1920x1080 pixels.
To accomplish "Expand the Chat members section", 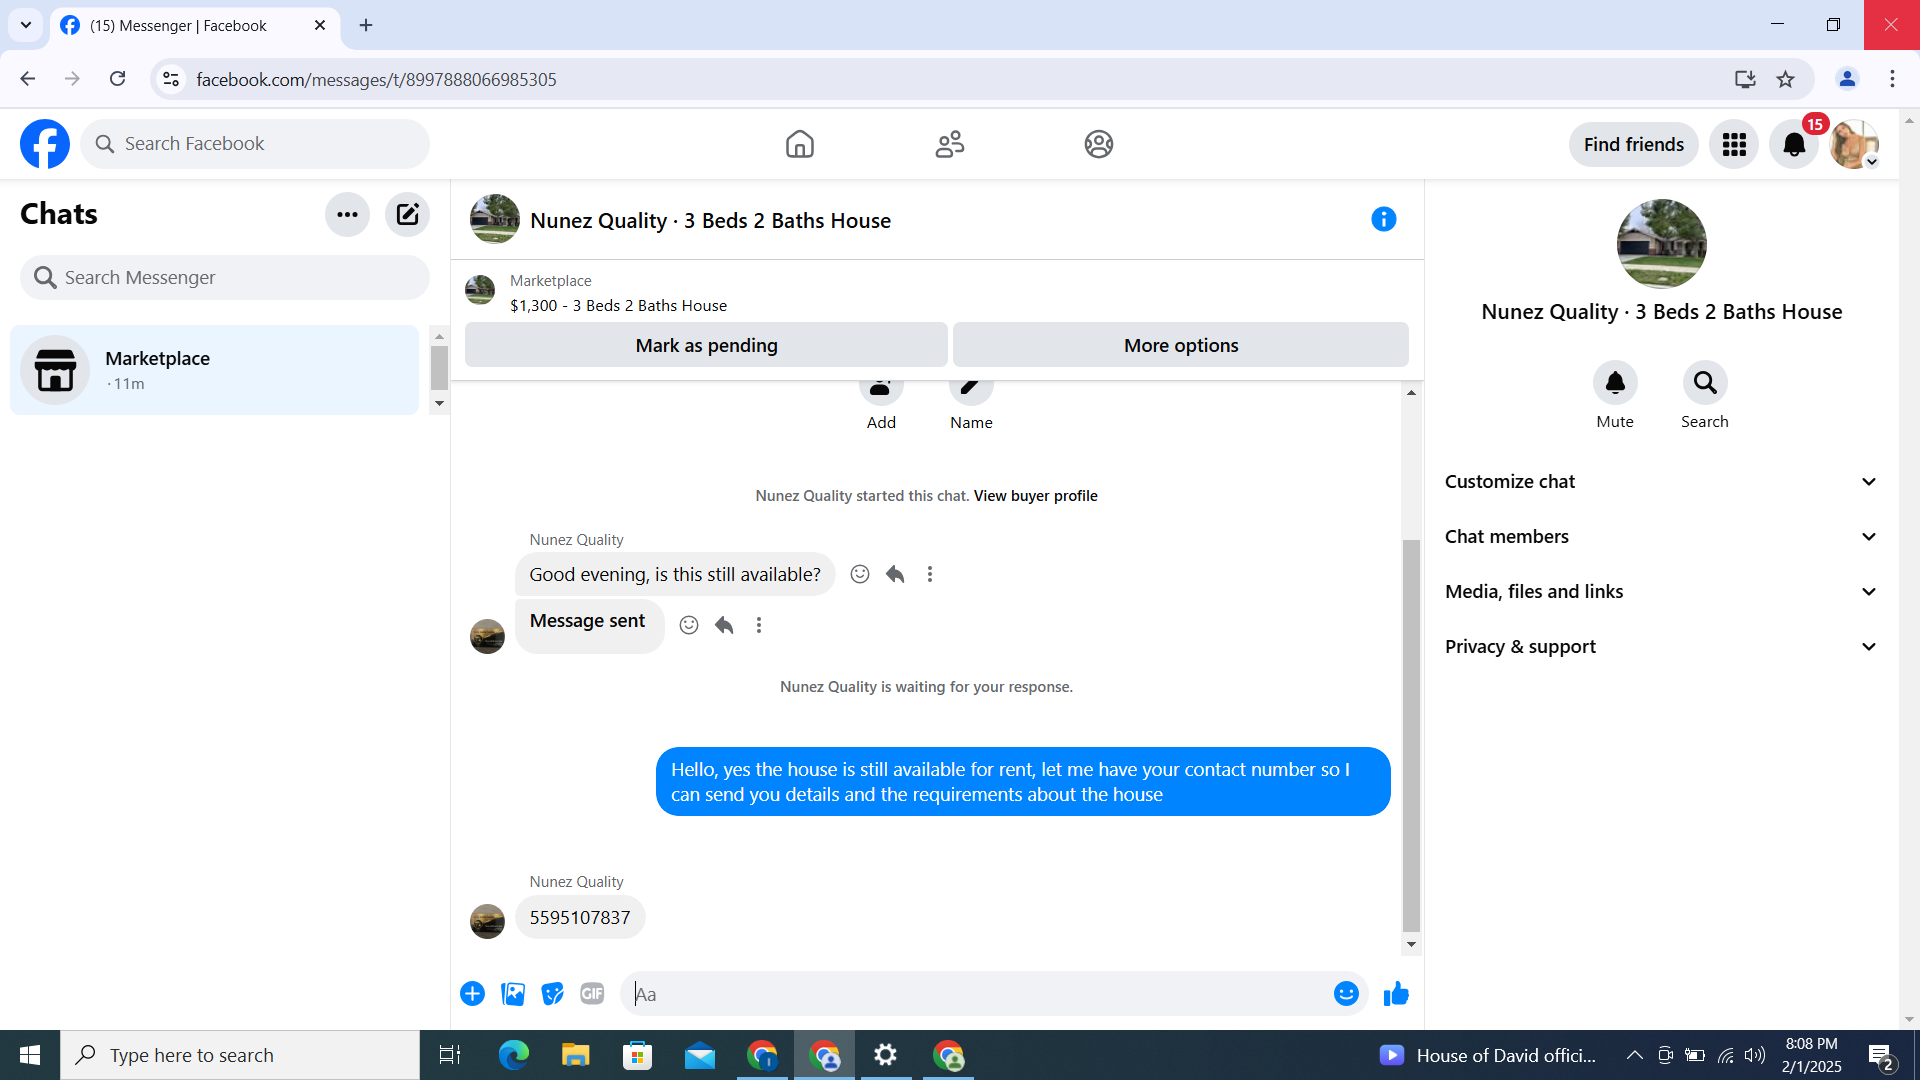I will (1660, 537).
